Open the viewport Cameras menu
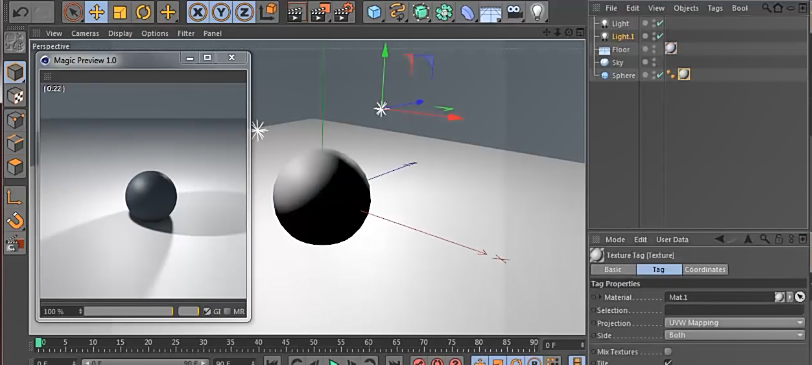812x365 pixels. [x=85, y=33]
